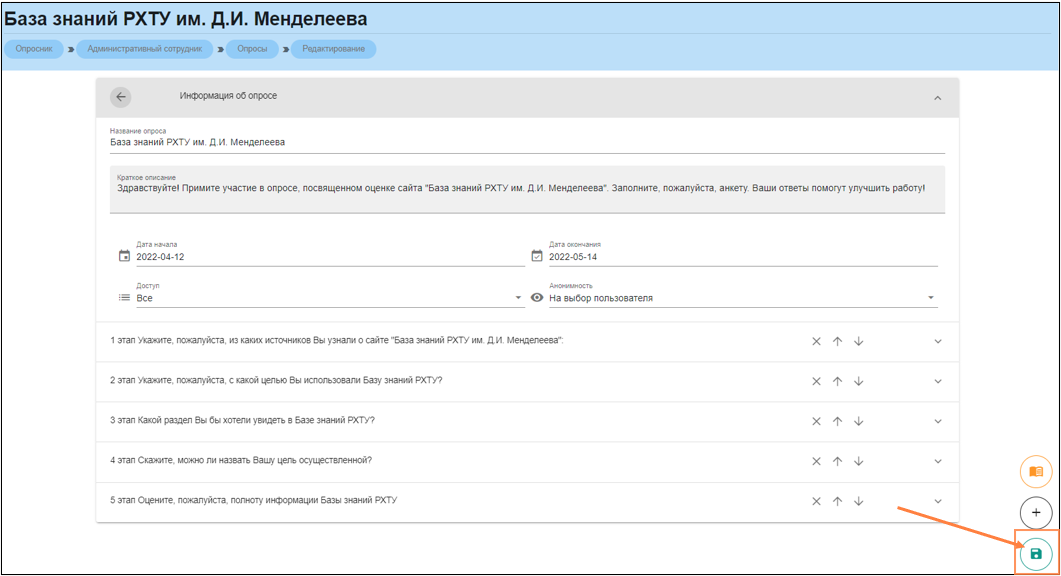This screenshot has height=576, width=1061.
Task: Move 2 этап question down
Action: pyautogui.click(x=859, y=381)
